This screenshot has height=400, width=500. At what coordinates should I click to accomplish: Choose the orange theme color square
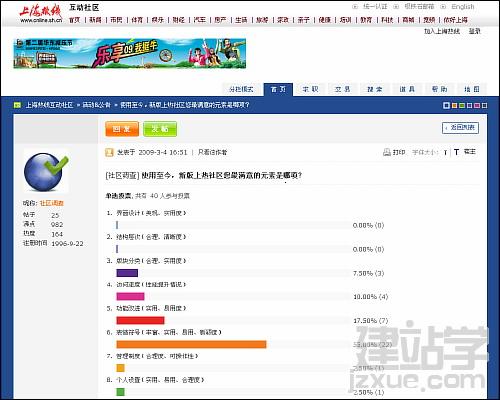(x=454, y=106)
